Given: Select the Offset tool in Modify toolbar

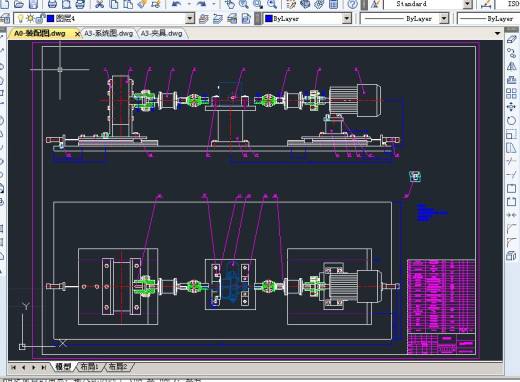Looking at the screenshot, I should pos(511,80).
